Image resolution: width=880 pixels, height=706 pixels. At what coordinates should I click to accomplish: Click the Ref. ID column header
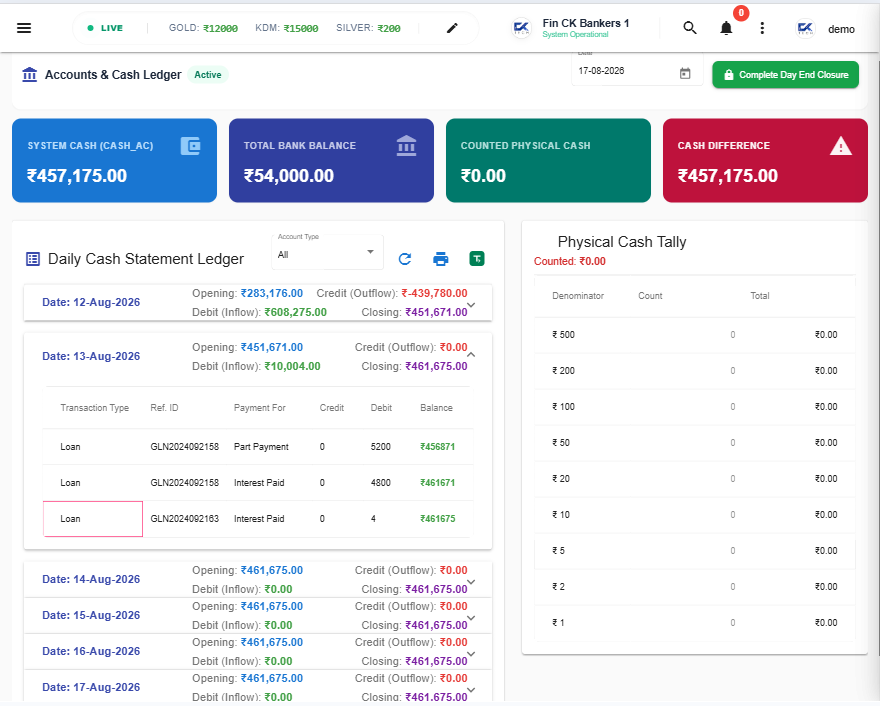click(x=164, y=408)
